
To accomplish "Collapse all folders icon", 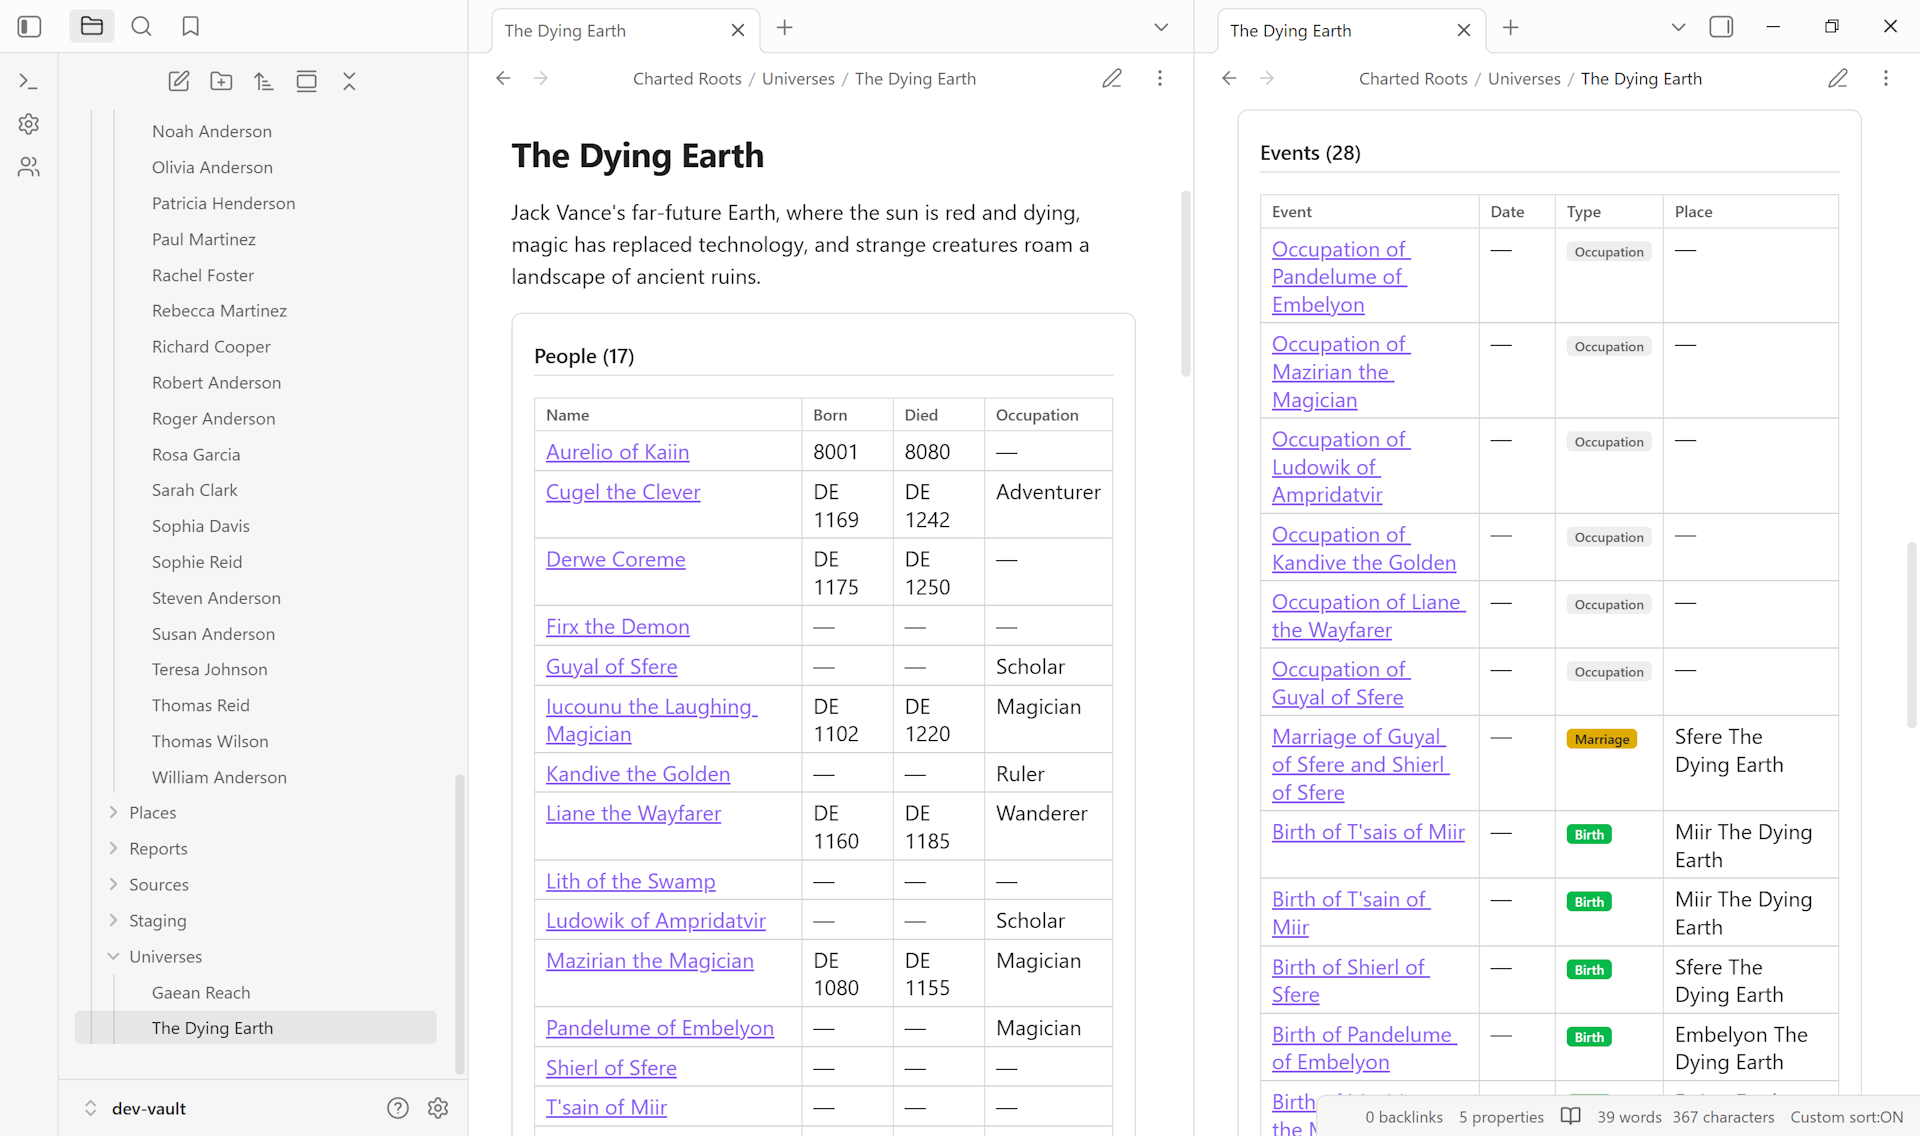I will pyautogui.click(x=349, y=82).
